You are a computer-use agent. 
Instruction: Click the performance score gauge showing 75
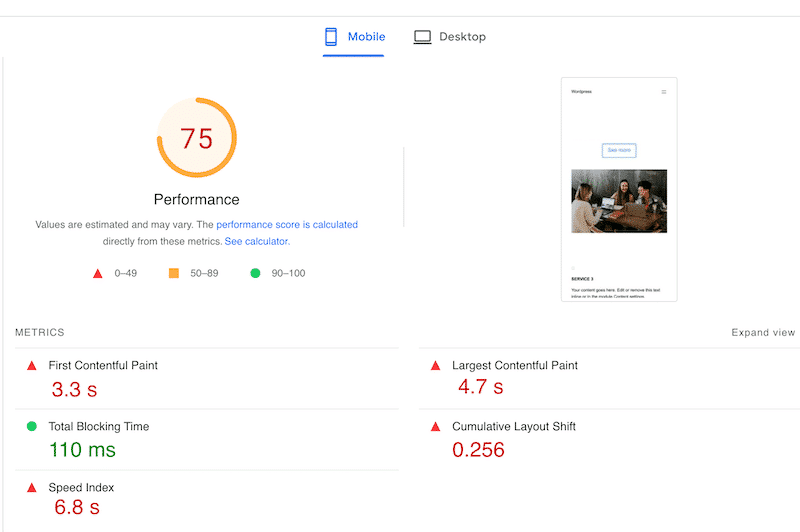(196, 138)
